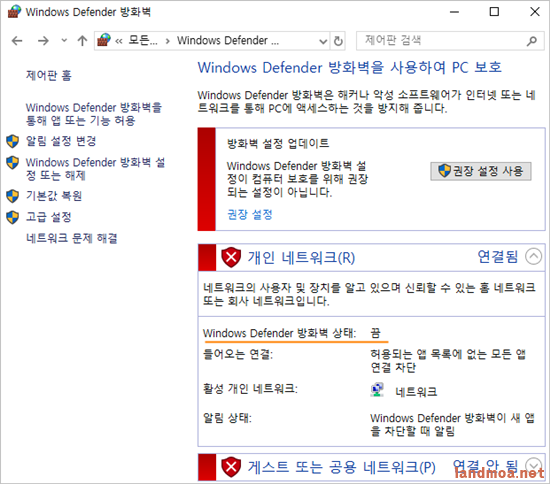This screenshot has height=484, width=550.
Task: Click the 게스트 또는 공용 네트워크(P) header
Action: pyautogui.click(x=342, y=467)
